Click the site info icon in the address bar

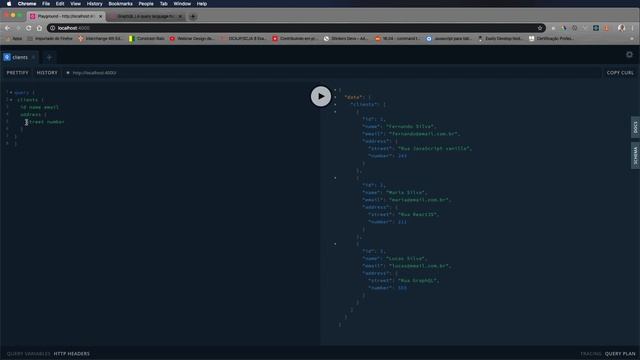(x=53, y=28)
